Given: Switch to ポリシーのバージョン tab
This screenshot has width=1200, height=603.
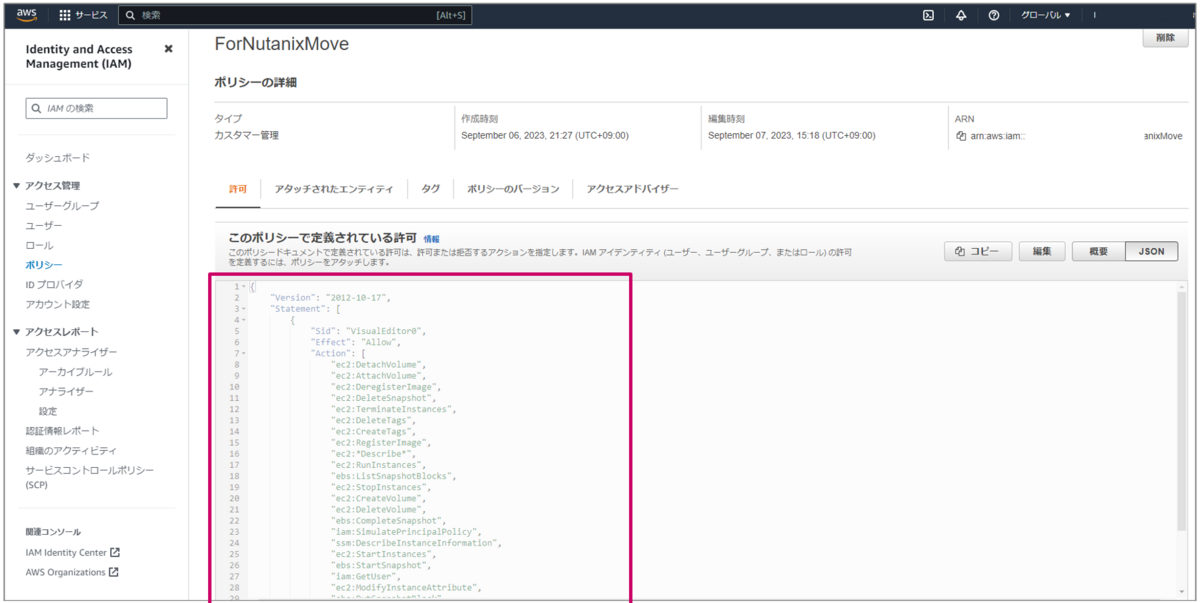Looking at the screenshot, I should (x=513, y=189).
